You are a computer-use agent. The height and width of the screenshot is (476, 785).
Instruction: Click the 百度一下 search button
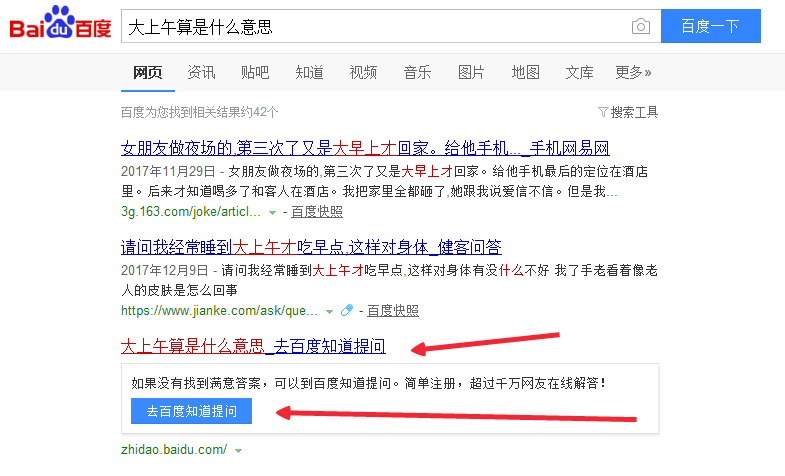point(710,26)
